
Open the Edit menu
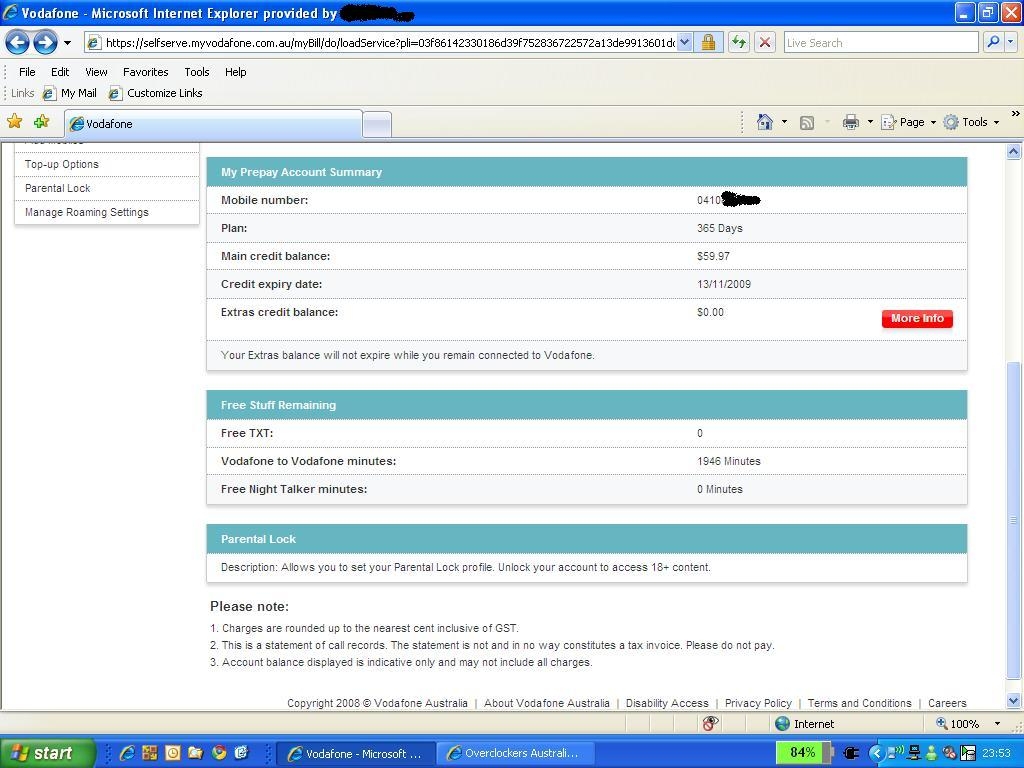click(60, 72)
